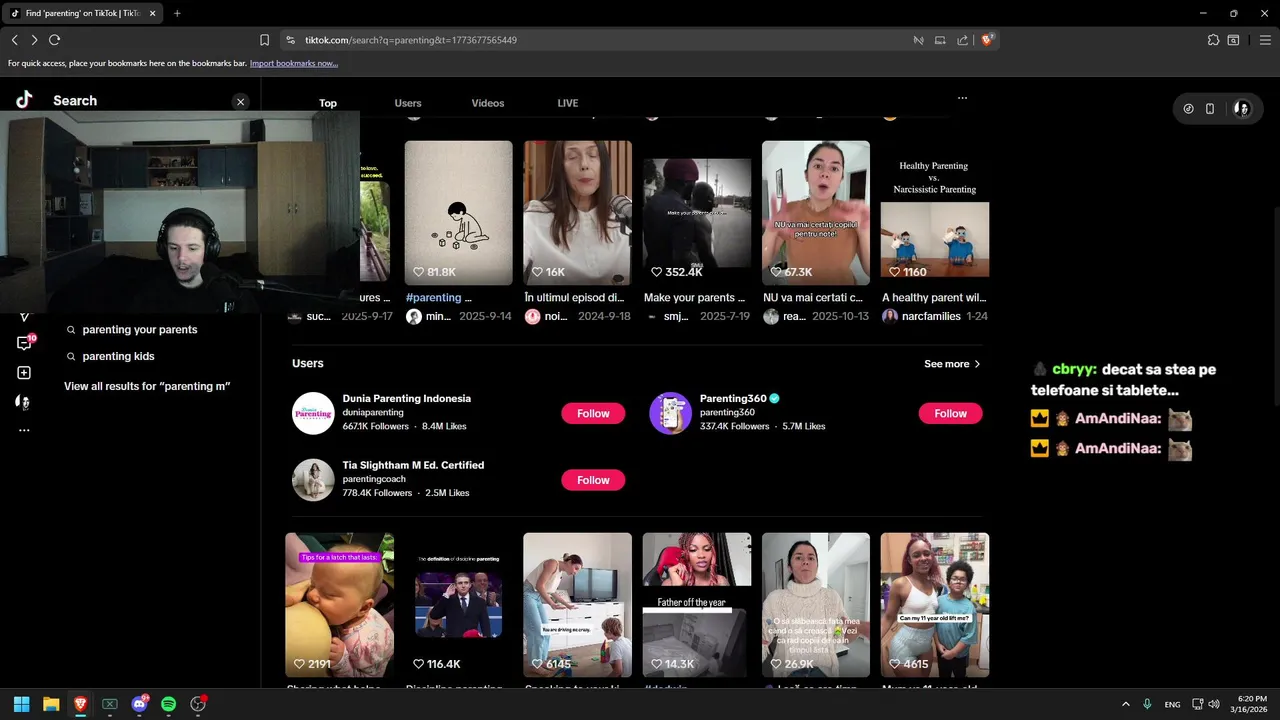Screen dimensions: 1280x720
Task: Open the video thumbnail with 16K likes
Action: (577, 212)
